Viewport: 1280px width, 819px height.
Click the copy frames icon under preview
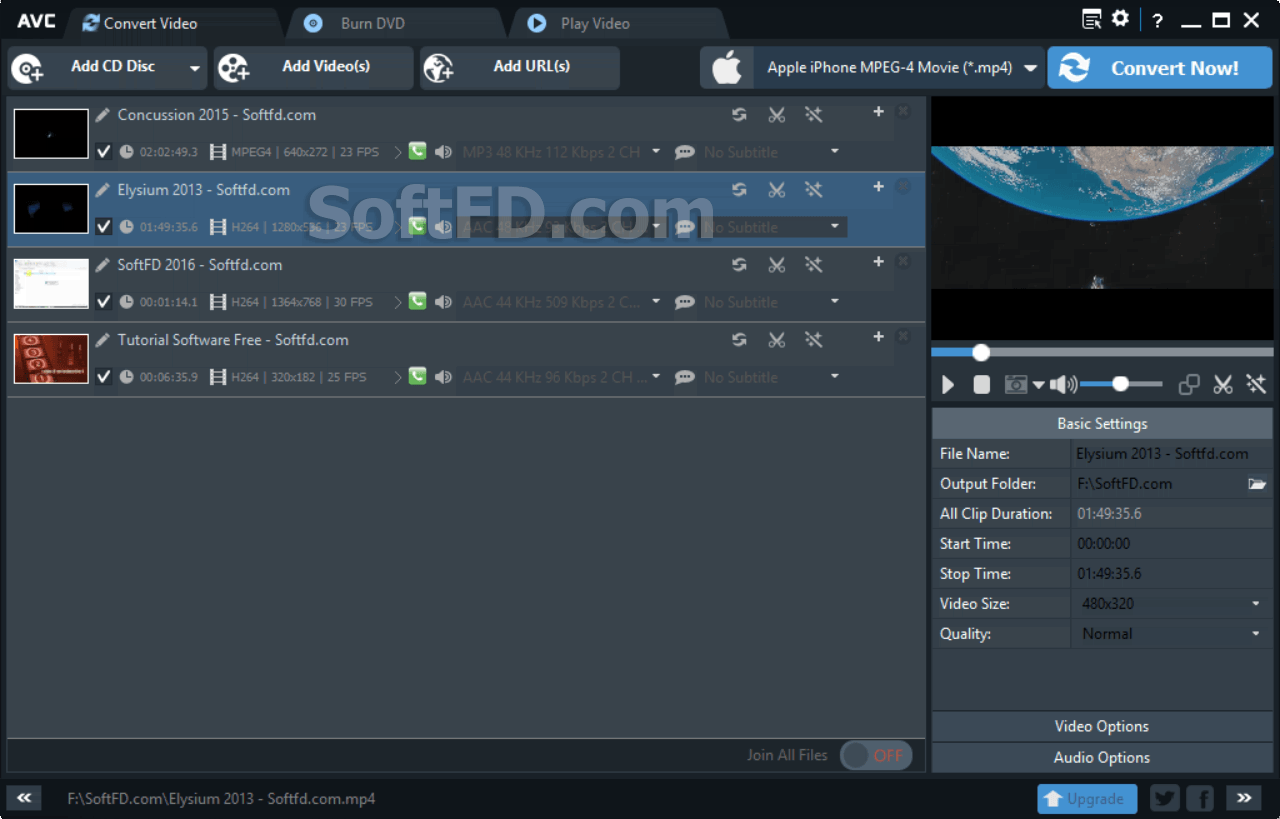pos(1189,384)
